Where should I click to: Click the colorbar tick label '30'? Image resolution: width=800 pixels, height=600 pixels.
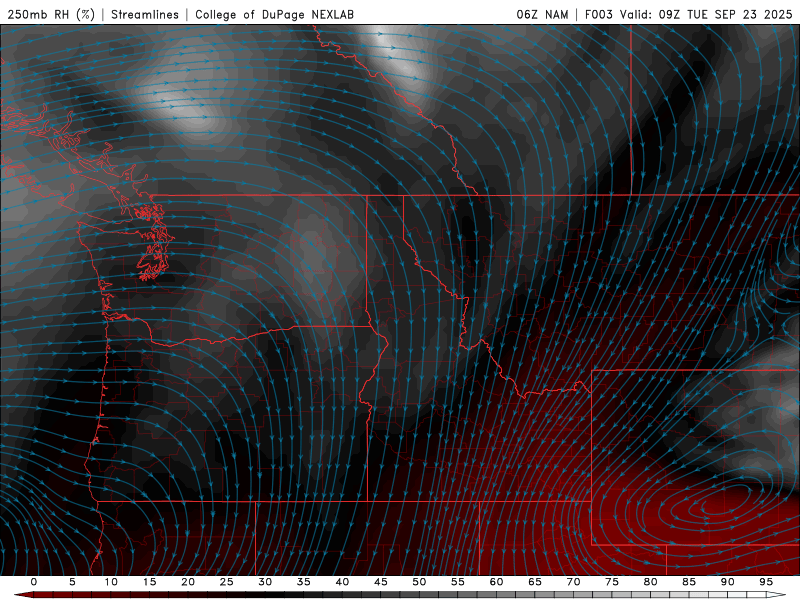point(265,582)
